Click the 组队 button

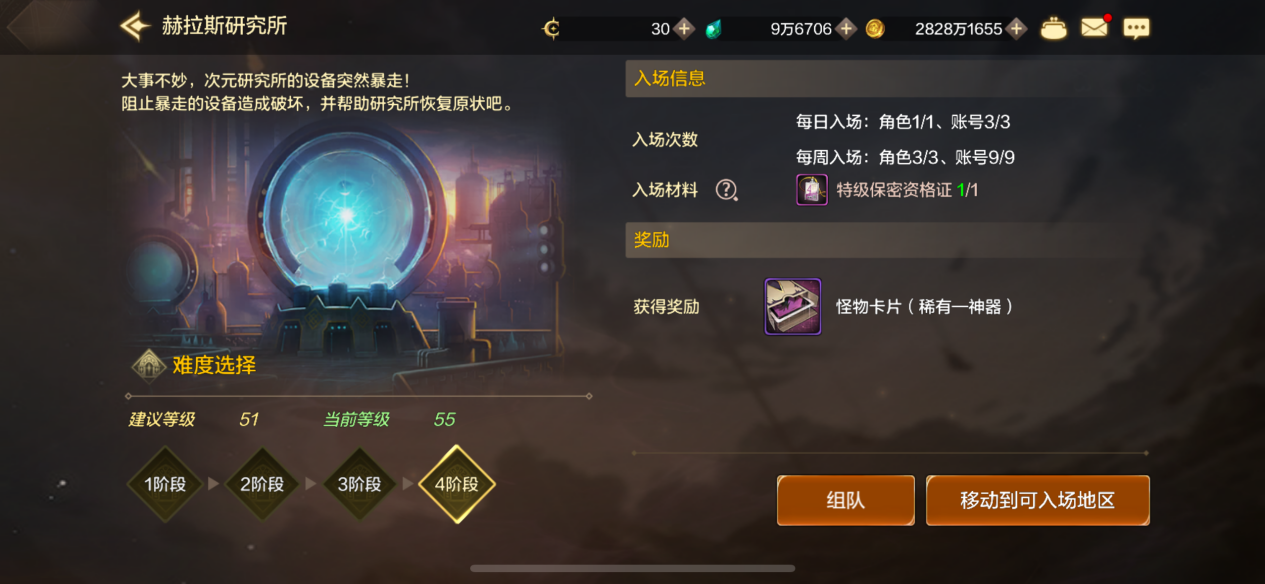pyautogui.click(x=846, y=501)
